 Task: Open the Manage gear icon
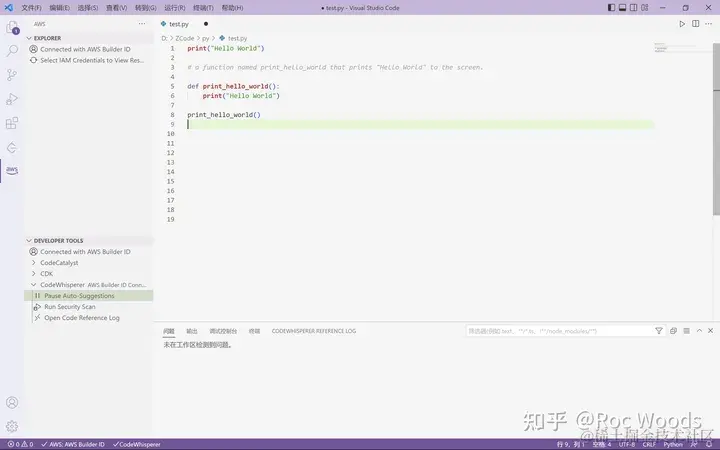[12, 426]
